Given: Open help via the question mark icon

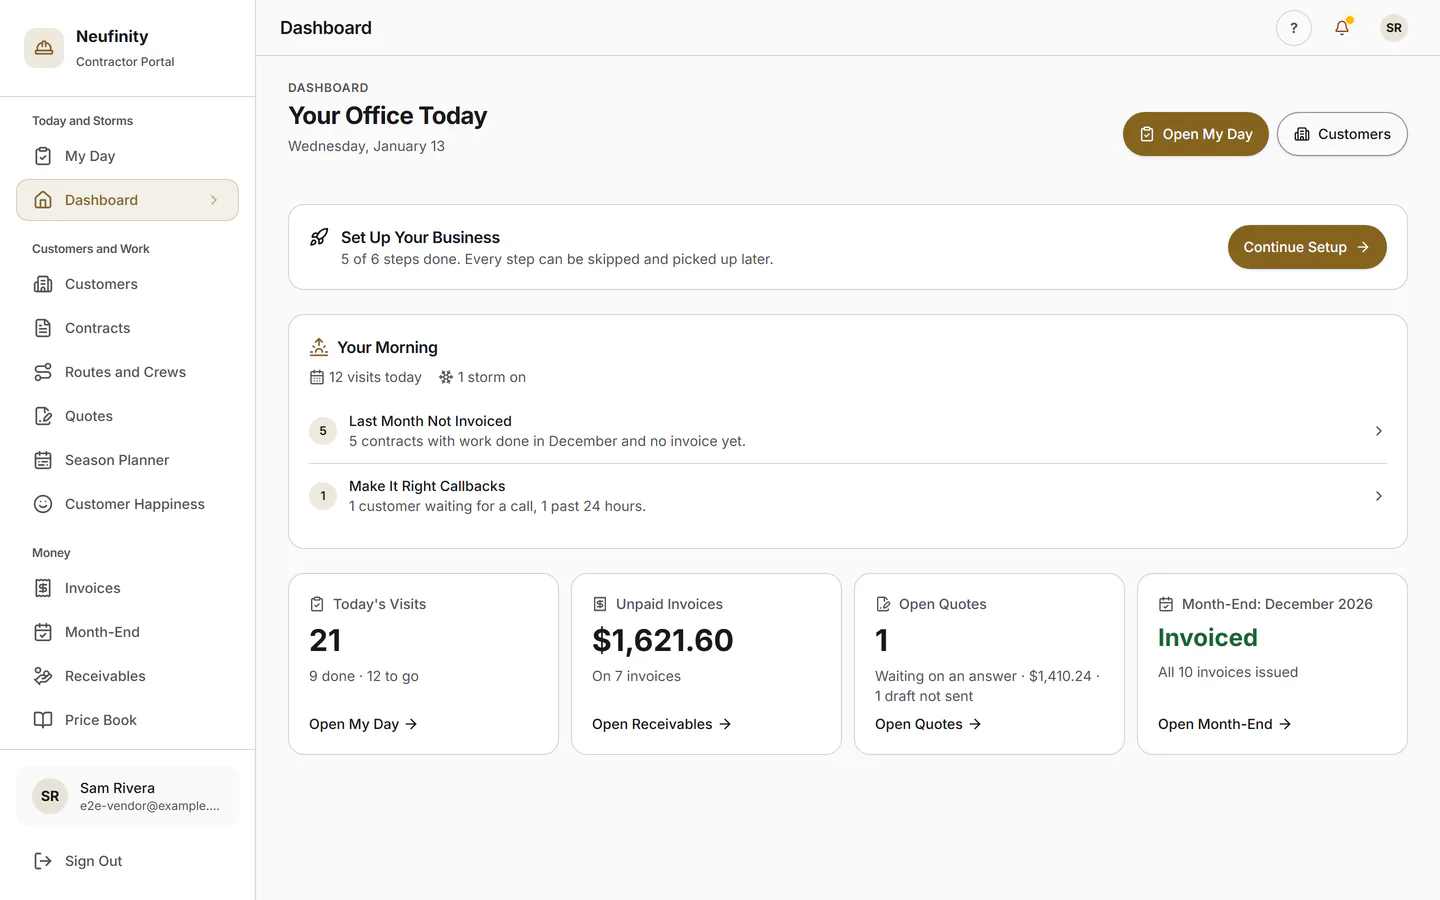Looking at the screenshot, I should [x=1294, y=28].
